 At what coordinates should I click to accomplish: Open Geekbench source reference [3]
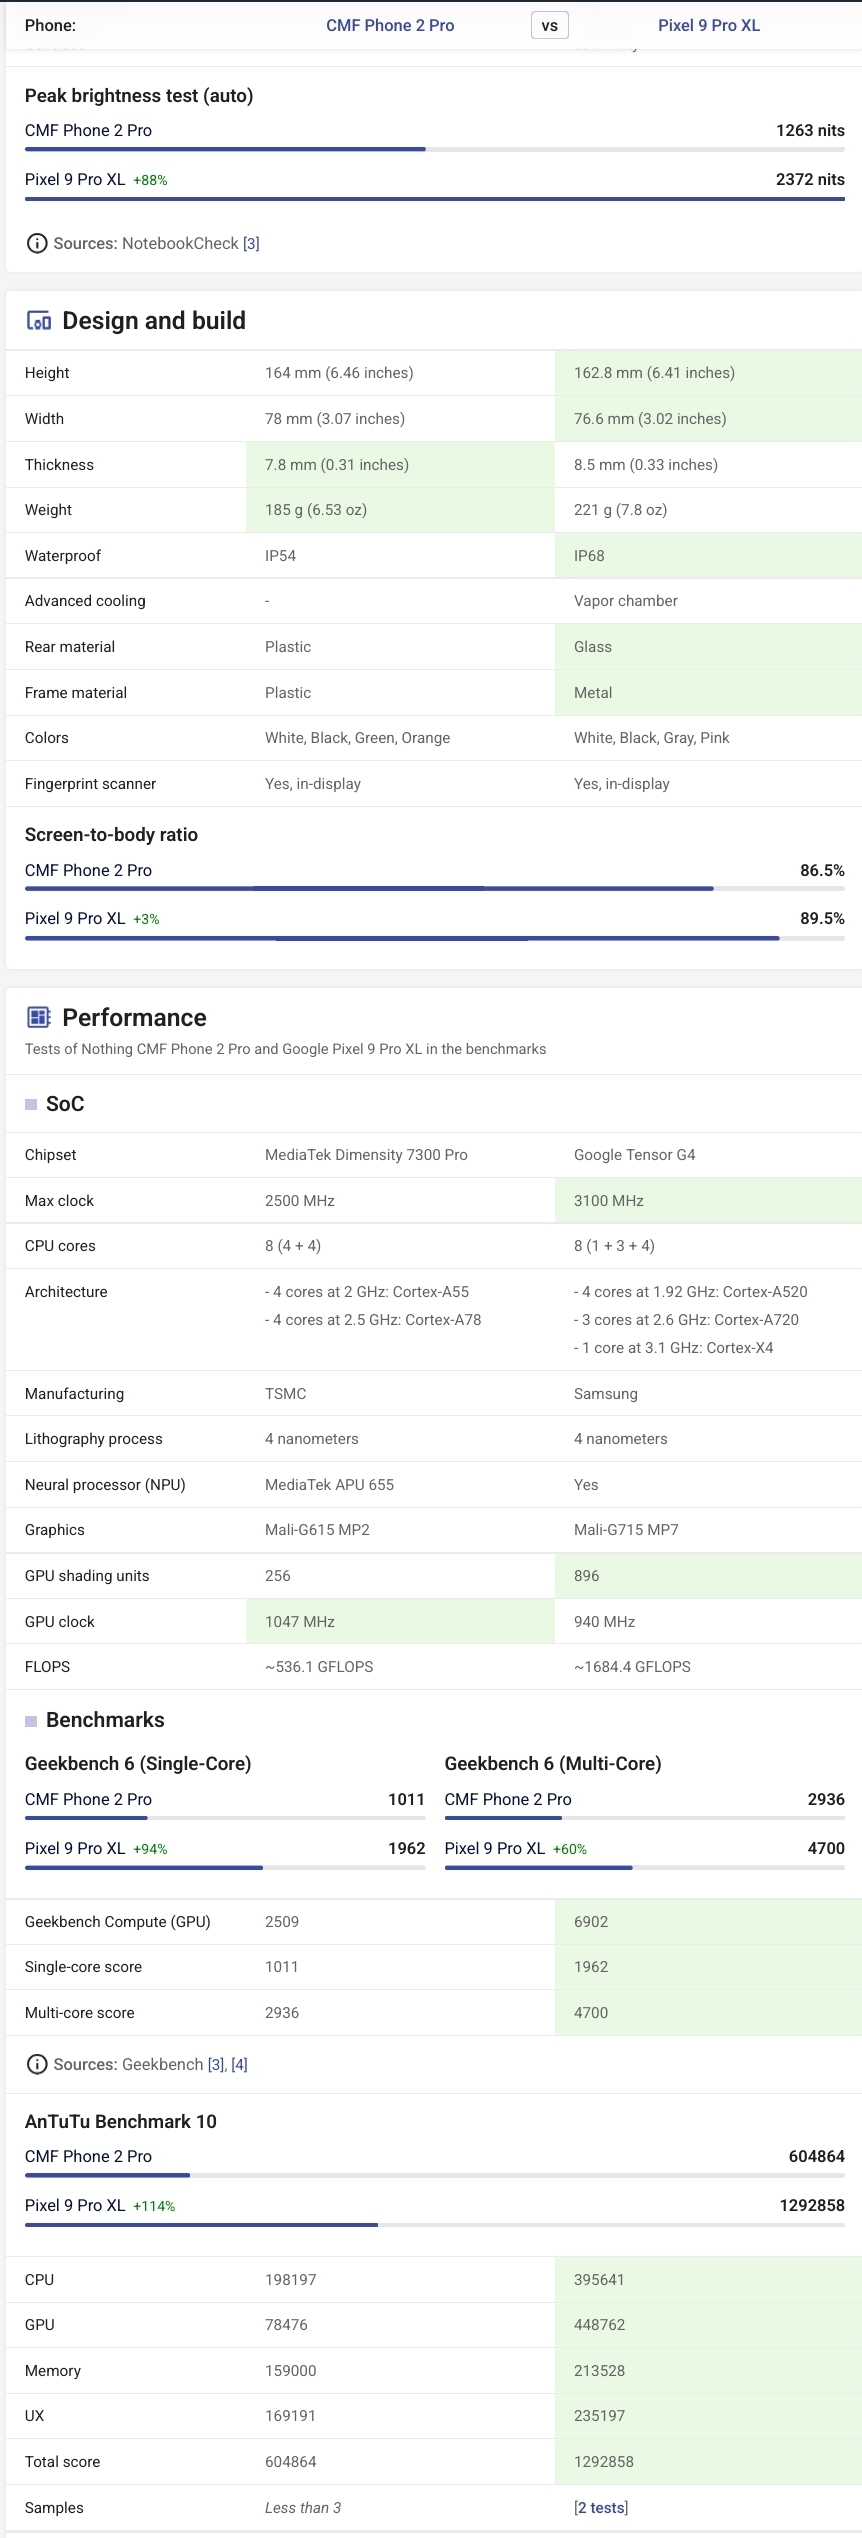217,2064
